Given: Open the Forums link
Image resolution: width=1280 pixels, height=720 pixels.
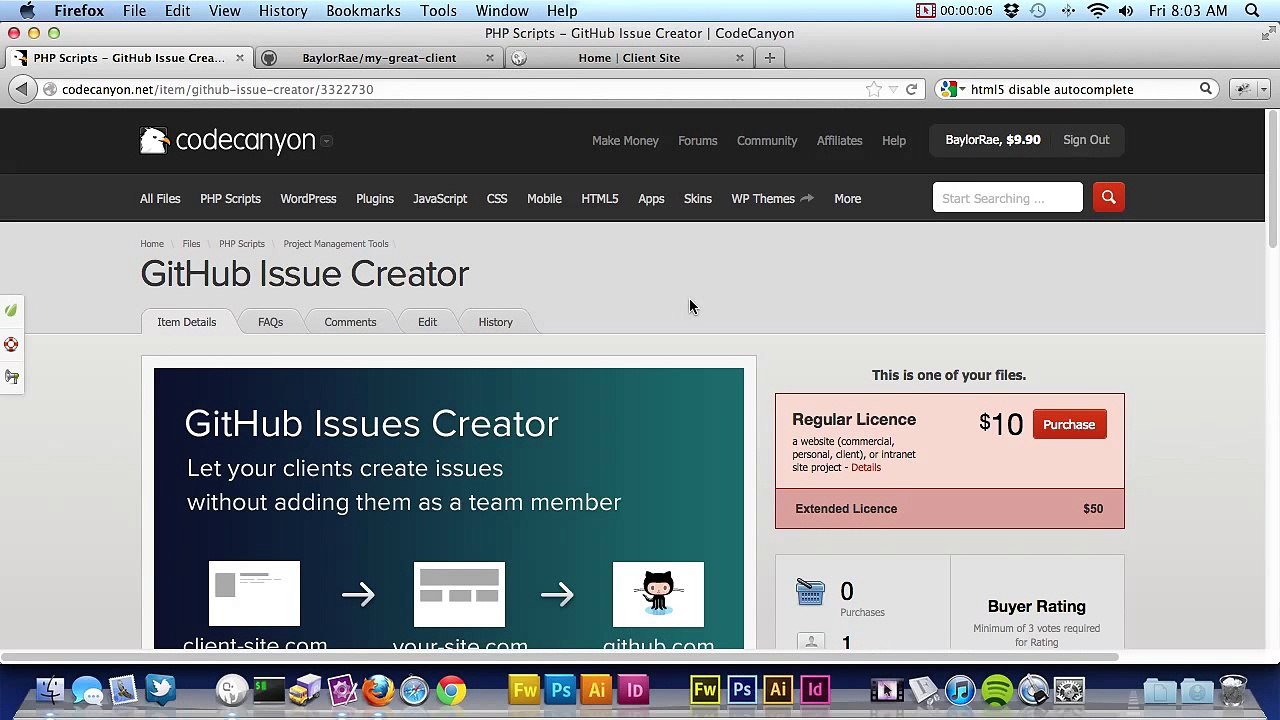Looking at the screenshot, I should [697, 141].
